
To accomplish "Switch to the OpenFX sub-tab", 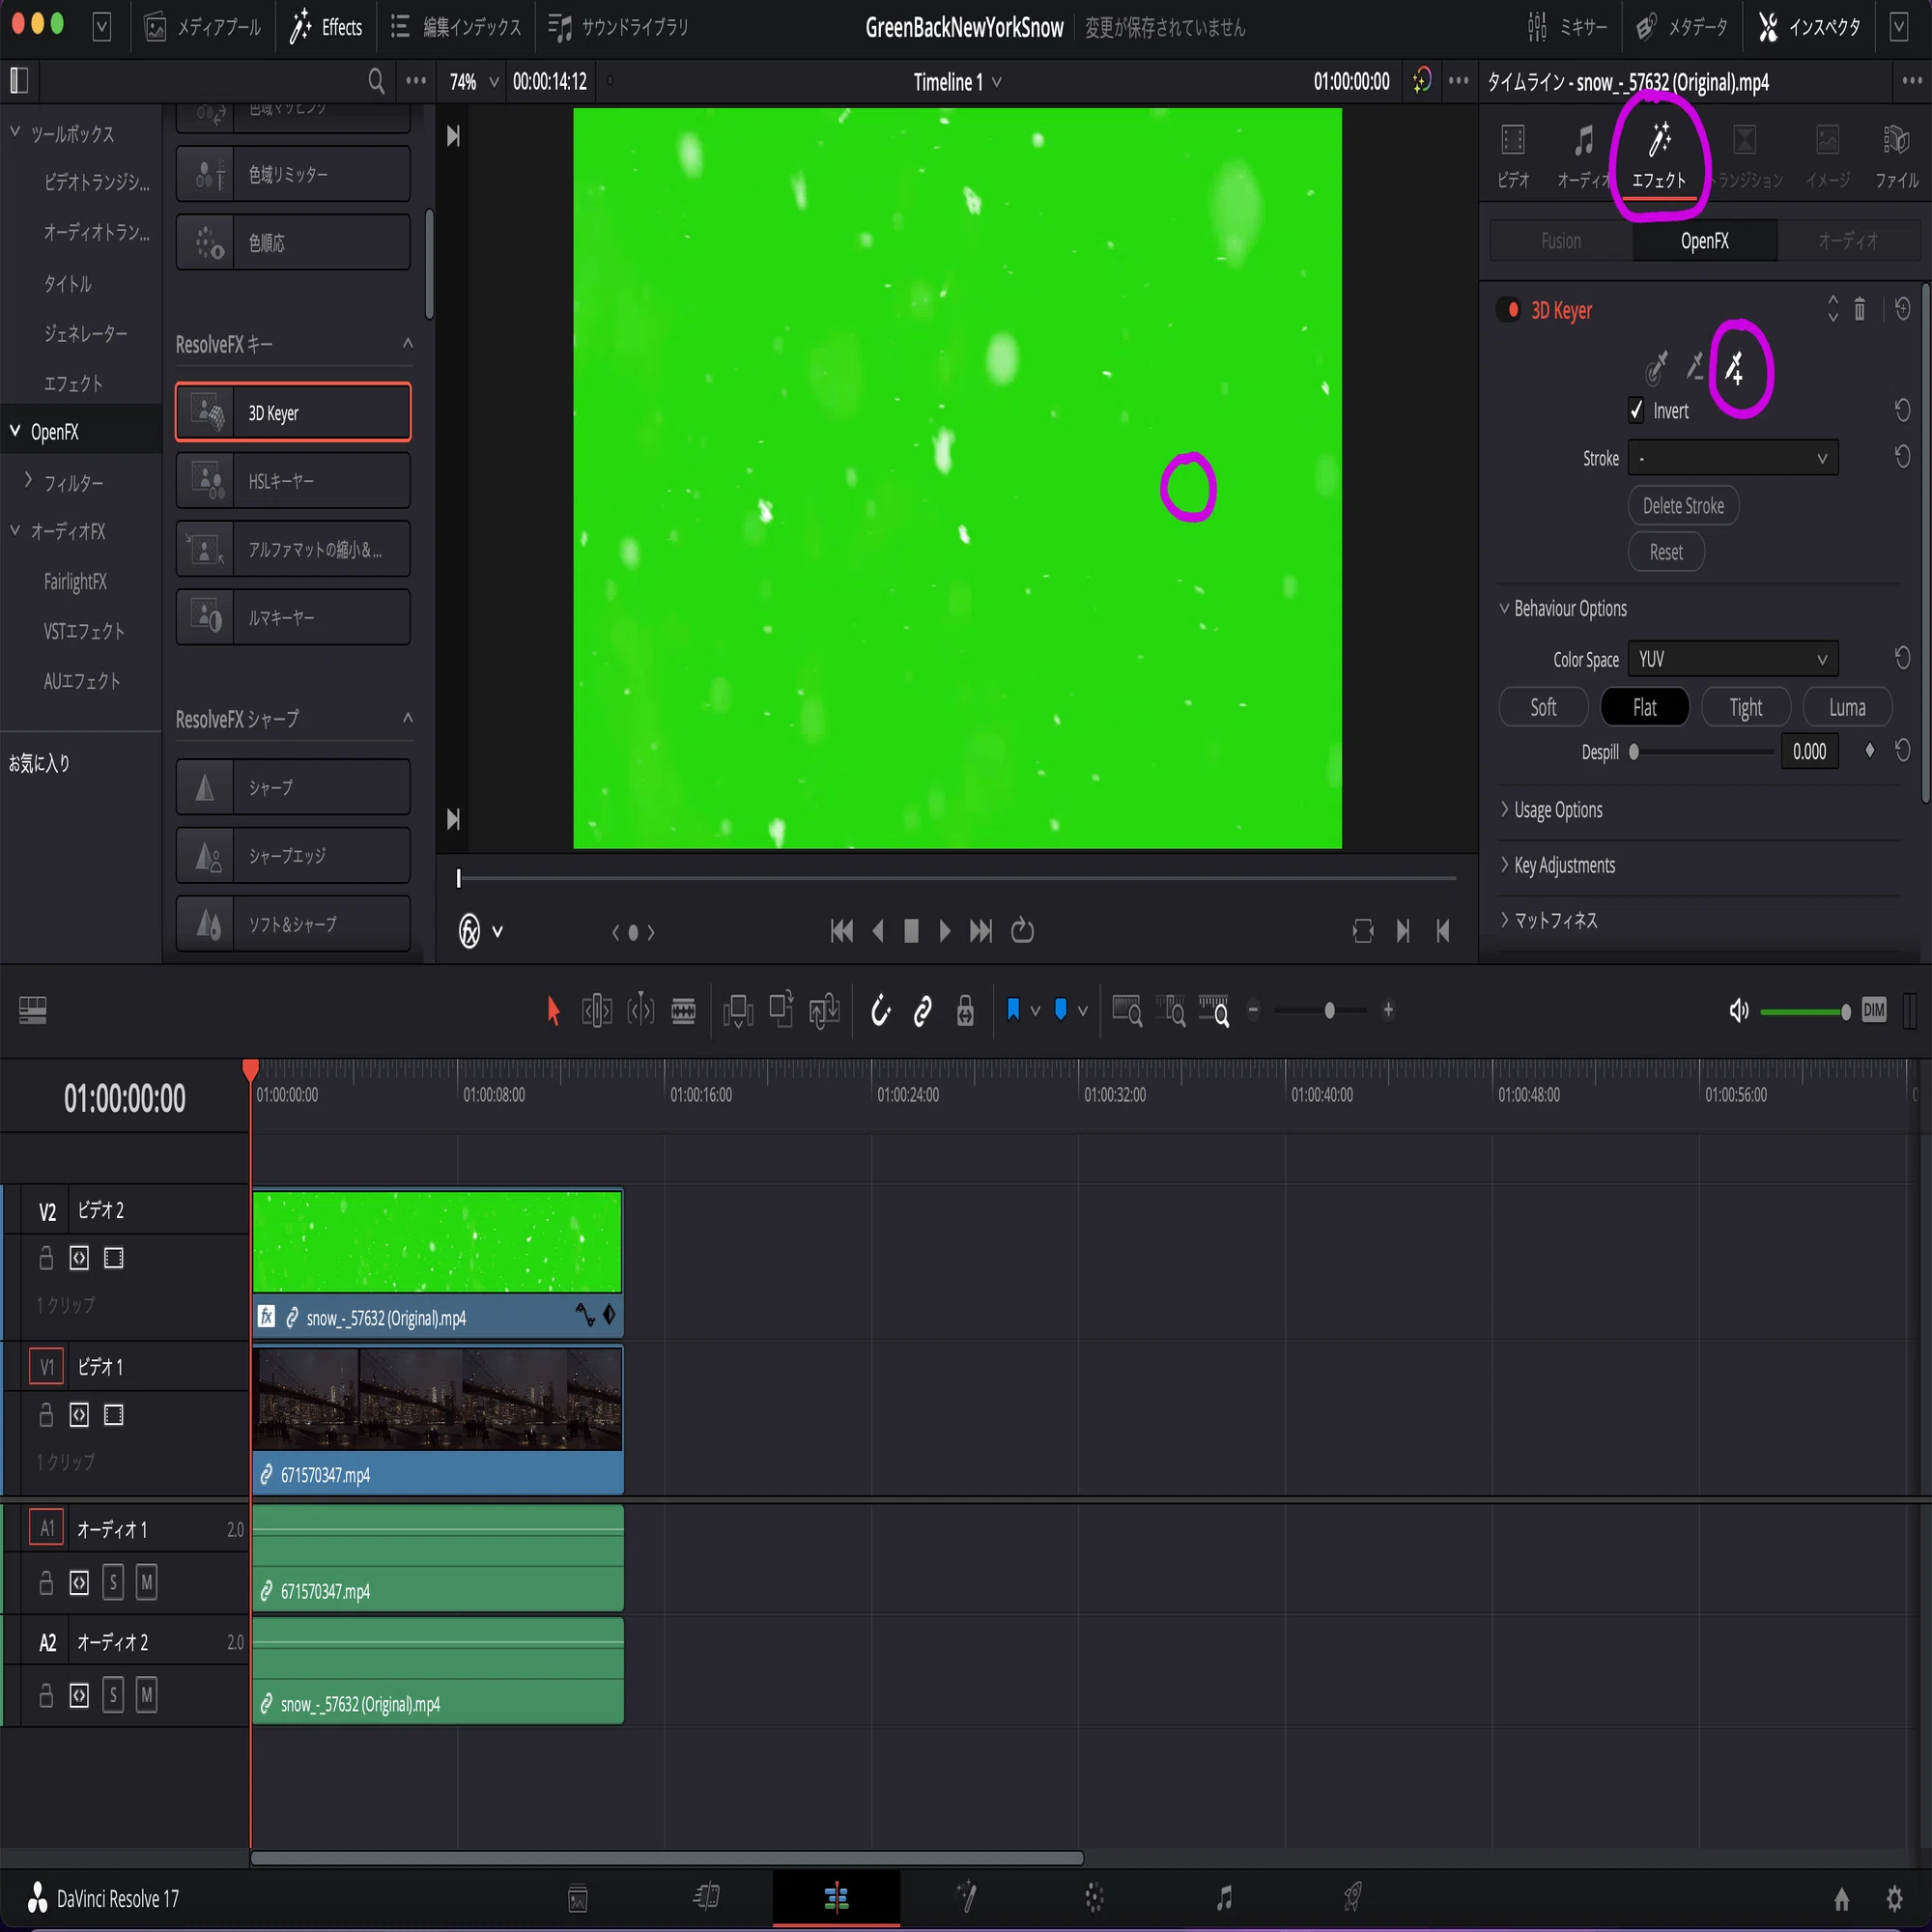I will point(1704,241).
